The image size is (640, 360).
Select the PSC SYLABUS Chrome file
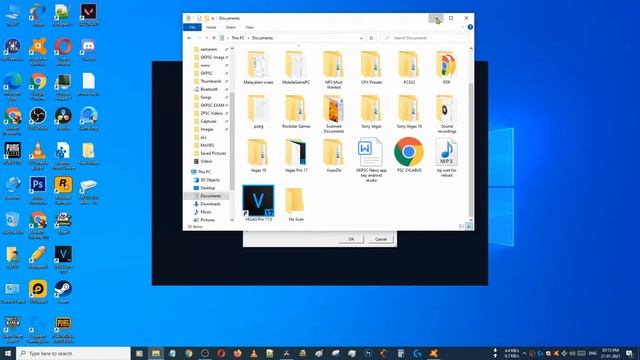(409, 155)
